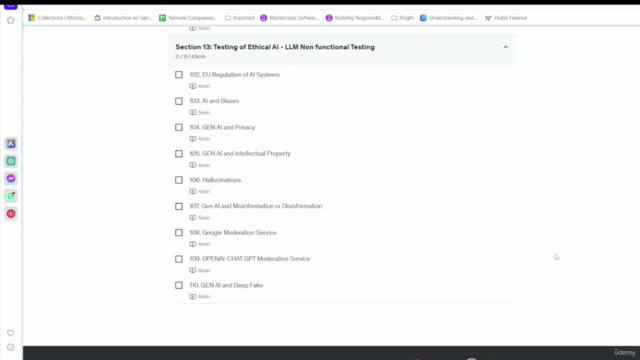Open lecture title 105. GEN AI and Intellectual Property
Image resolution: width=640 pixels, height=360 pixels.
(240, 153)
